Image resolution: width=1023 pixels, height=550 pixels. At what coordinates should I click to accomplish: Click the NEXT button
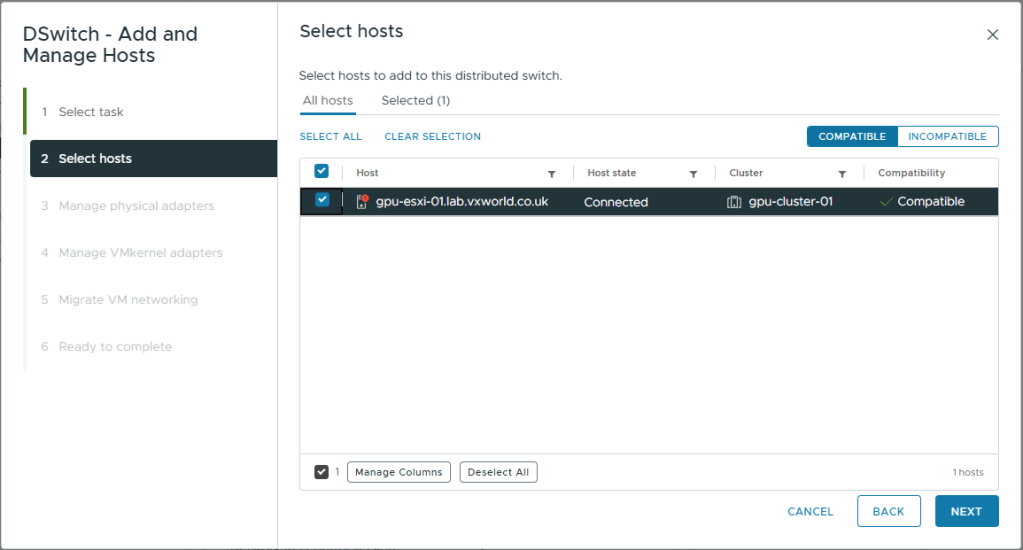click(x=966, y=511)
